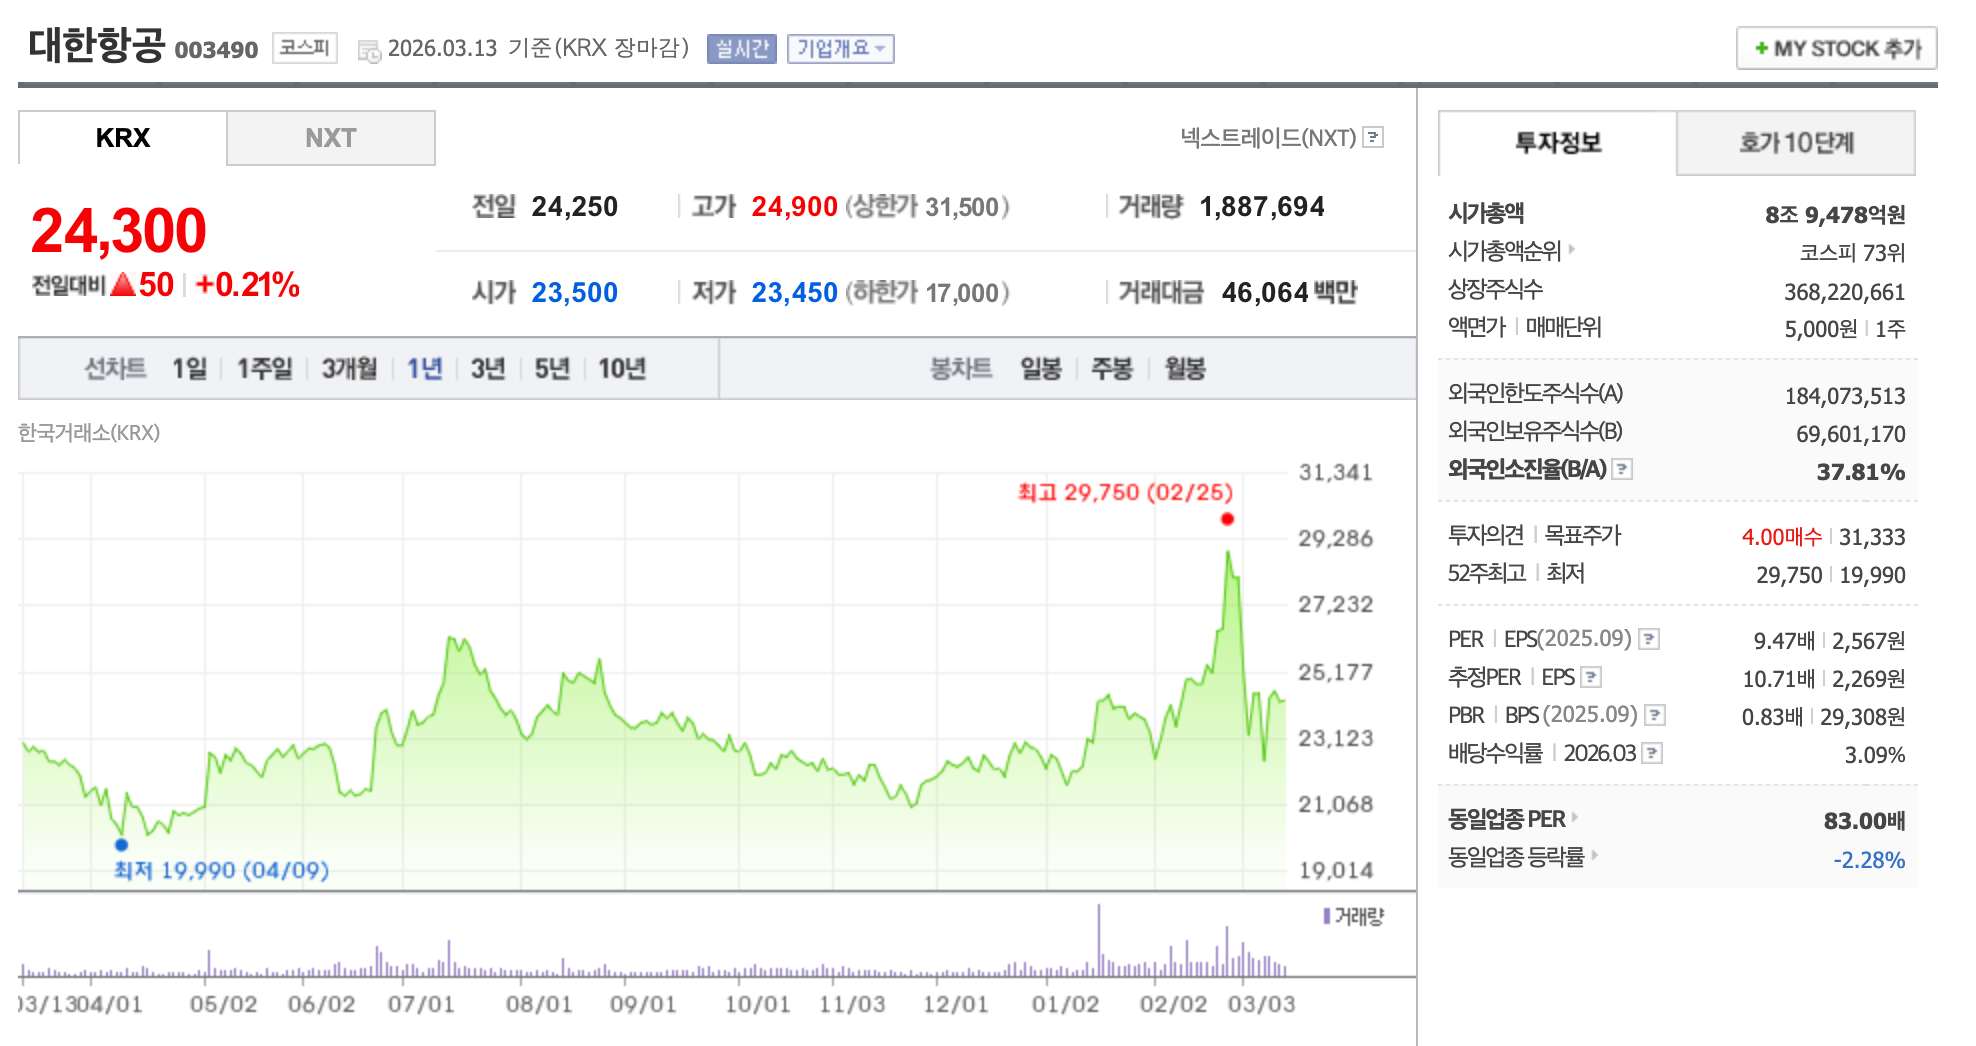This screenshot has width=1976, height=1046.
Task: Click the 시가 value 23,500
Action: tap(575, 293)
